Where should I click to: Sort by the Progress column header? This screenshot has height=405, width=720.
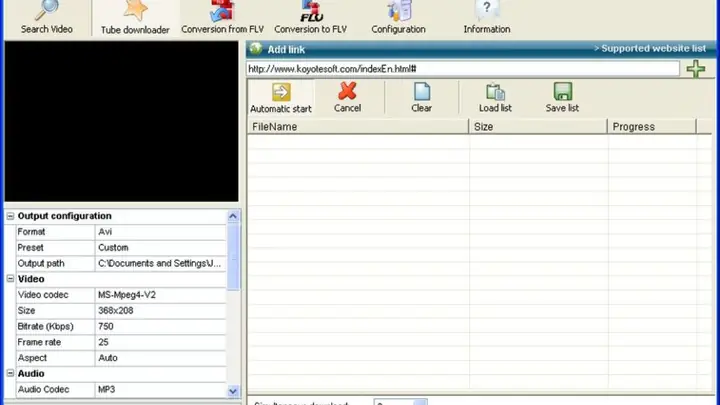pos(652,127)
